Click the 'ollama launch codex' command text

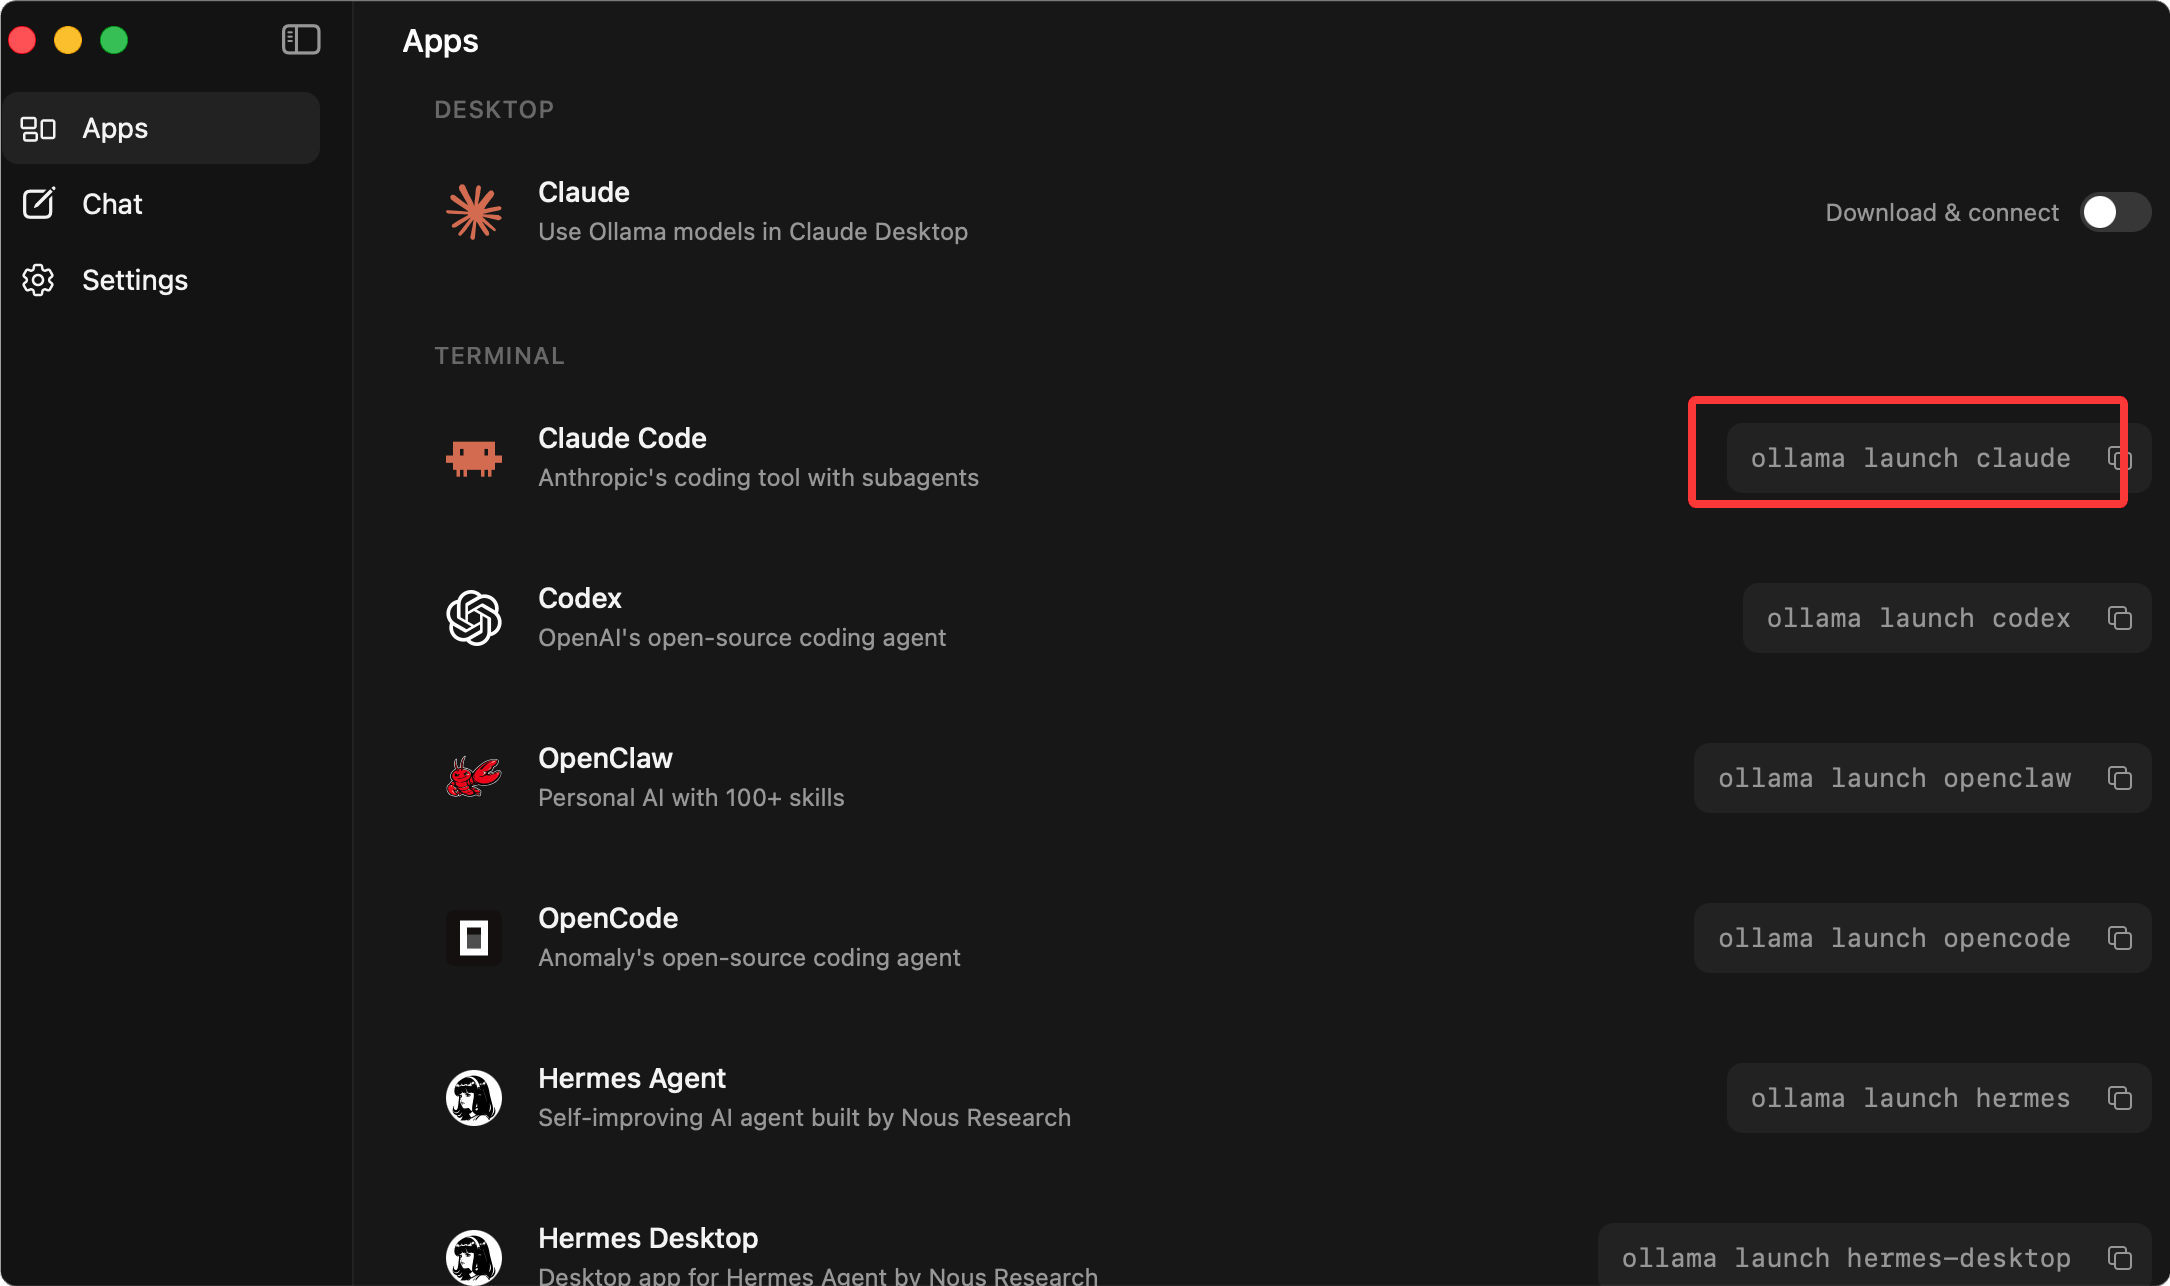tap(1918, 618)
